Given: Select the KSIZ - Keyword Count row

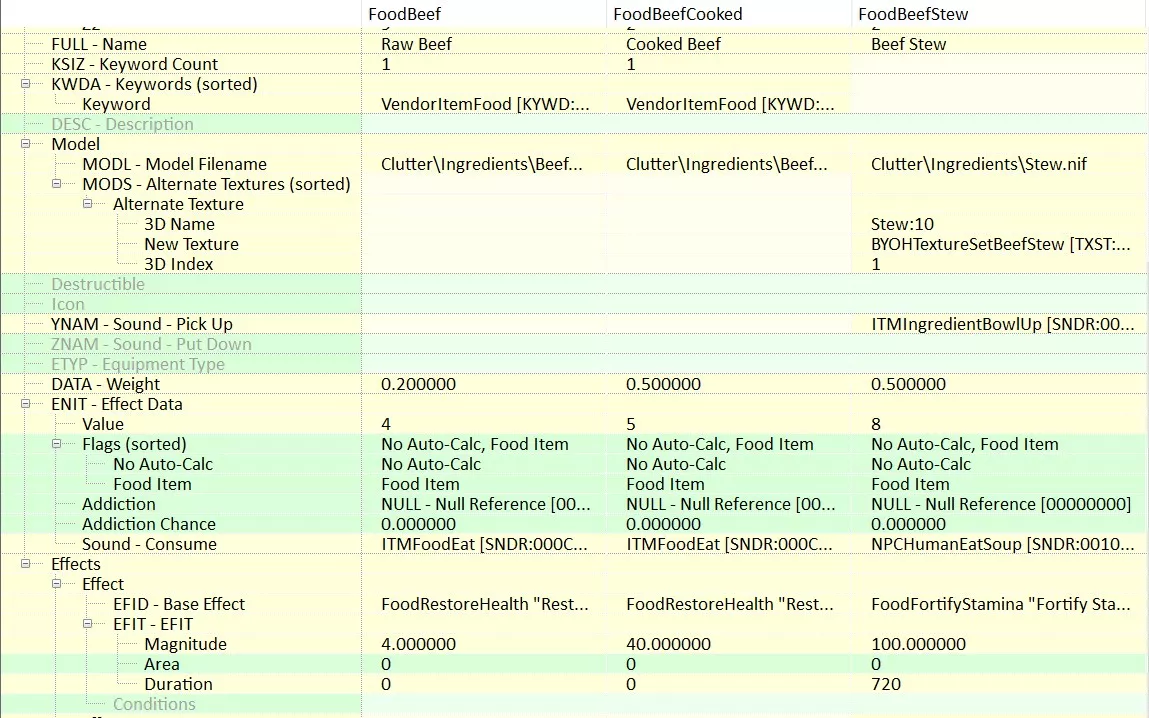Looking at the screenshot, I should [134, 64].
